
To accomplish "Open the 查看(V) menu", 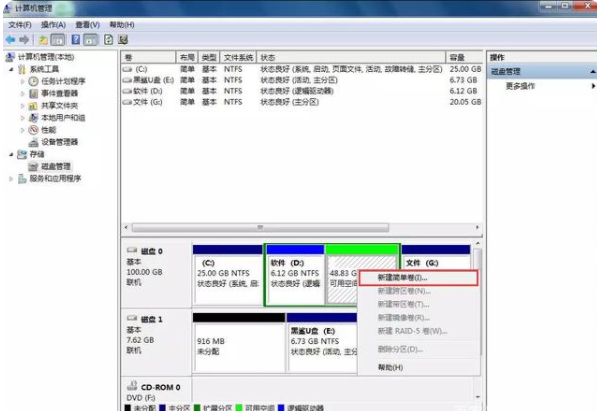I will point(88,25).
